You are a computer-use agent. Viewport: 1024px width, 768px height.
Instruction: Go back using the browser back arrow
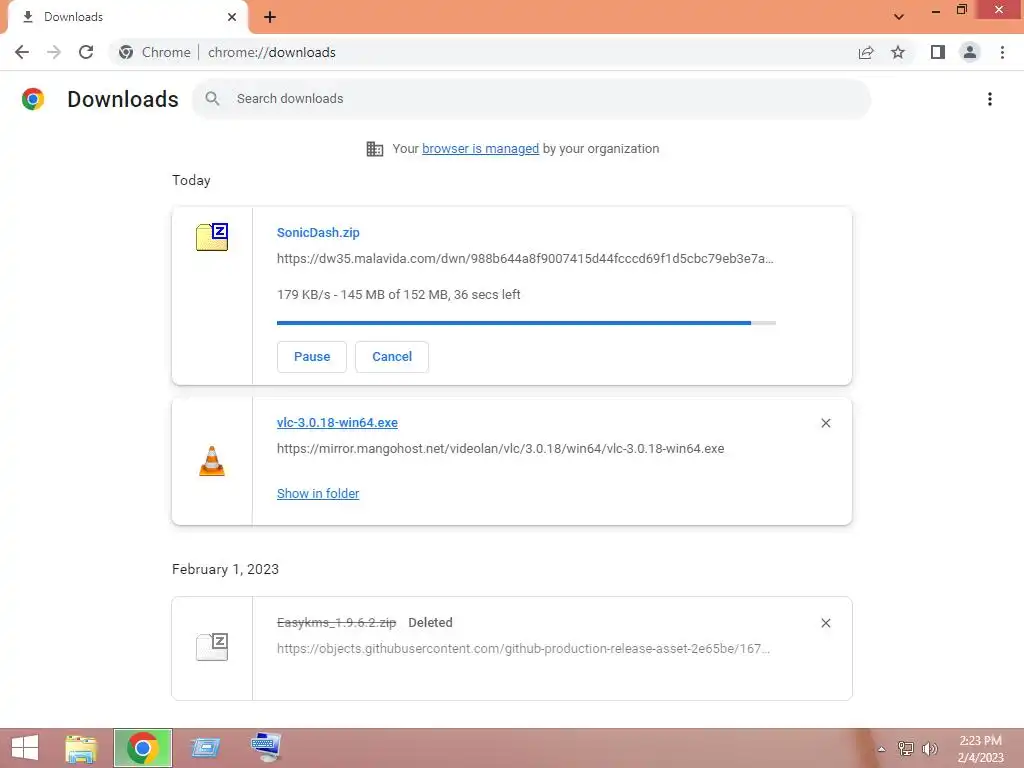pyautogui.click(x=22, y=52)
